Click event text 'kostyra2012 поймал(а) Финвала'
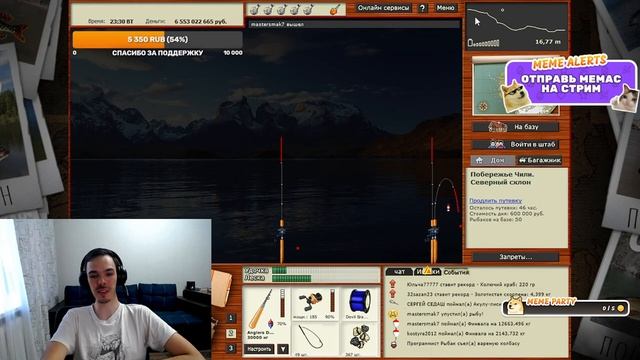640x360 pixels. click(x=448, y=334)
